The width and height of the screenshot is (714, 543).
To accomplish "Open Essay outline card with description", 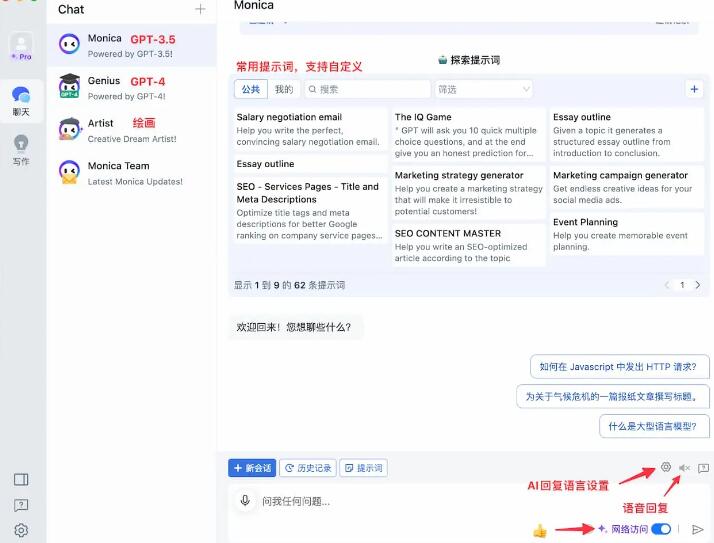I will pos(627,135).
